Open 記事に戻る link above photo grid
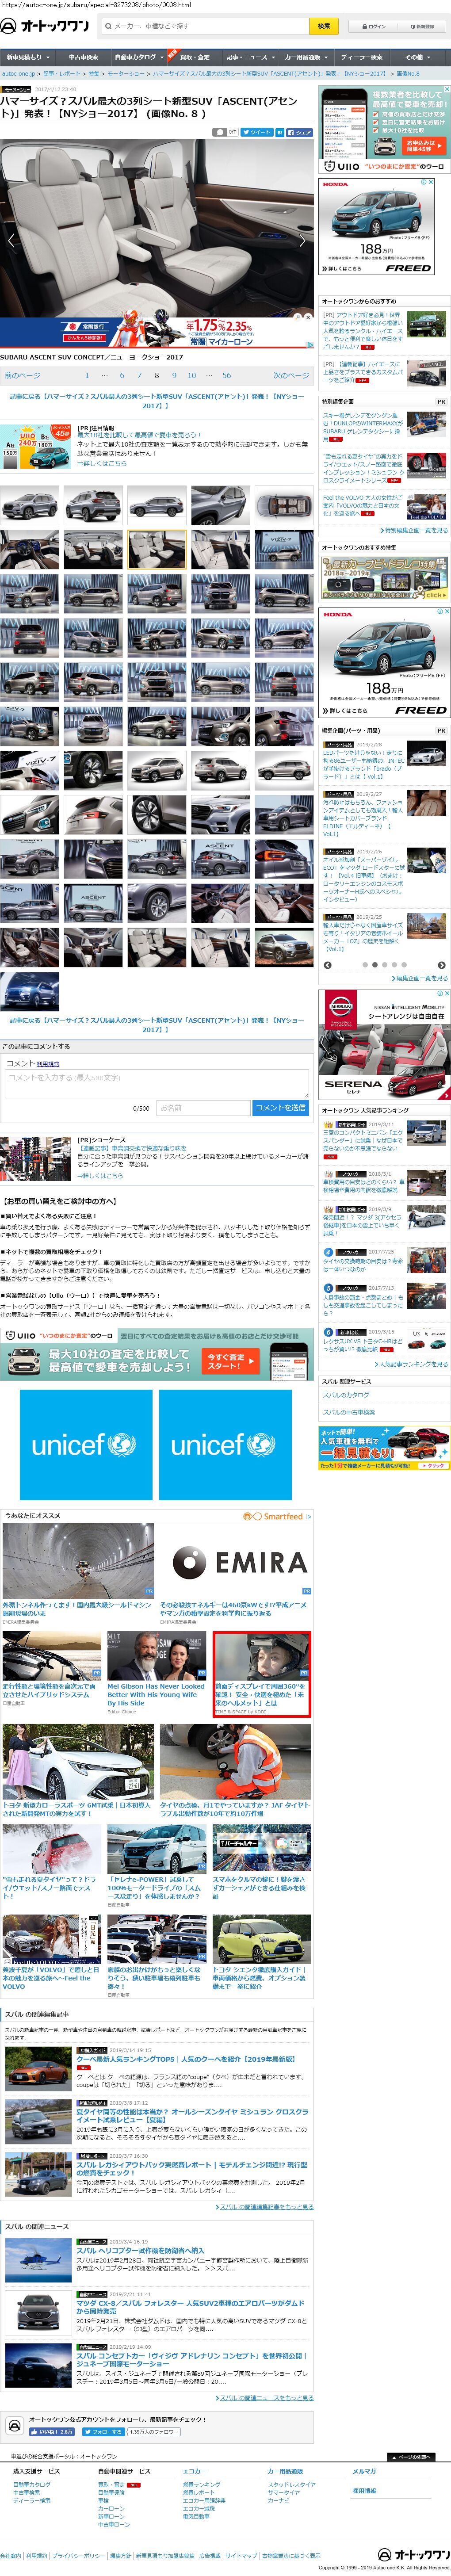This screenshot has width=451, height=2576. coord(156,400)
